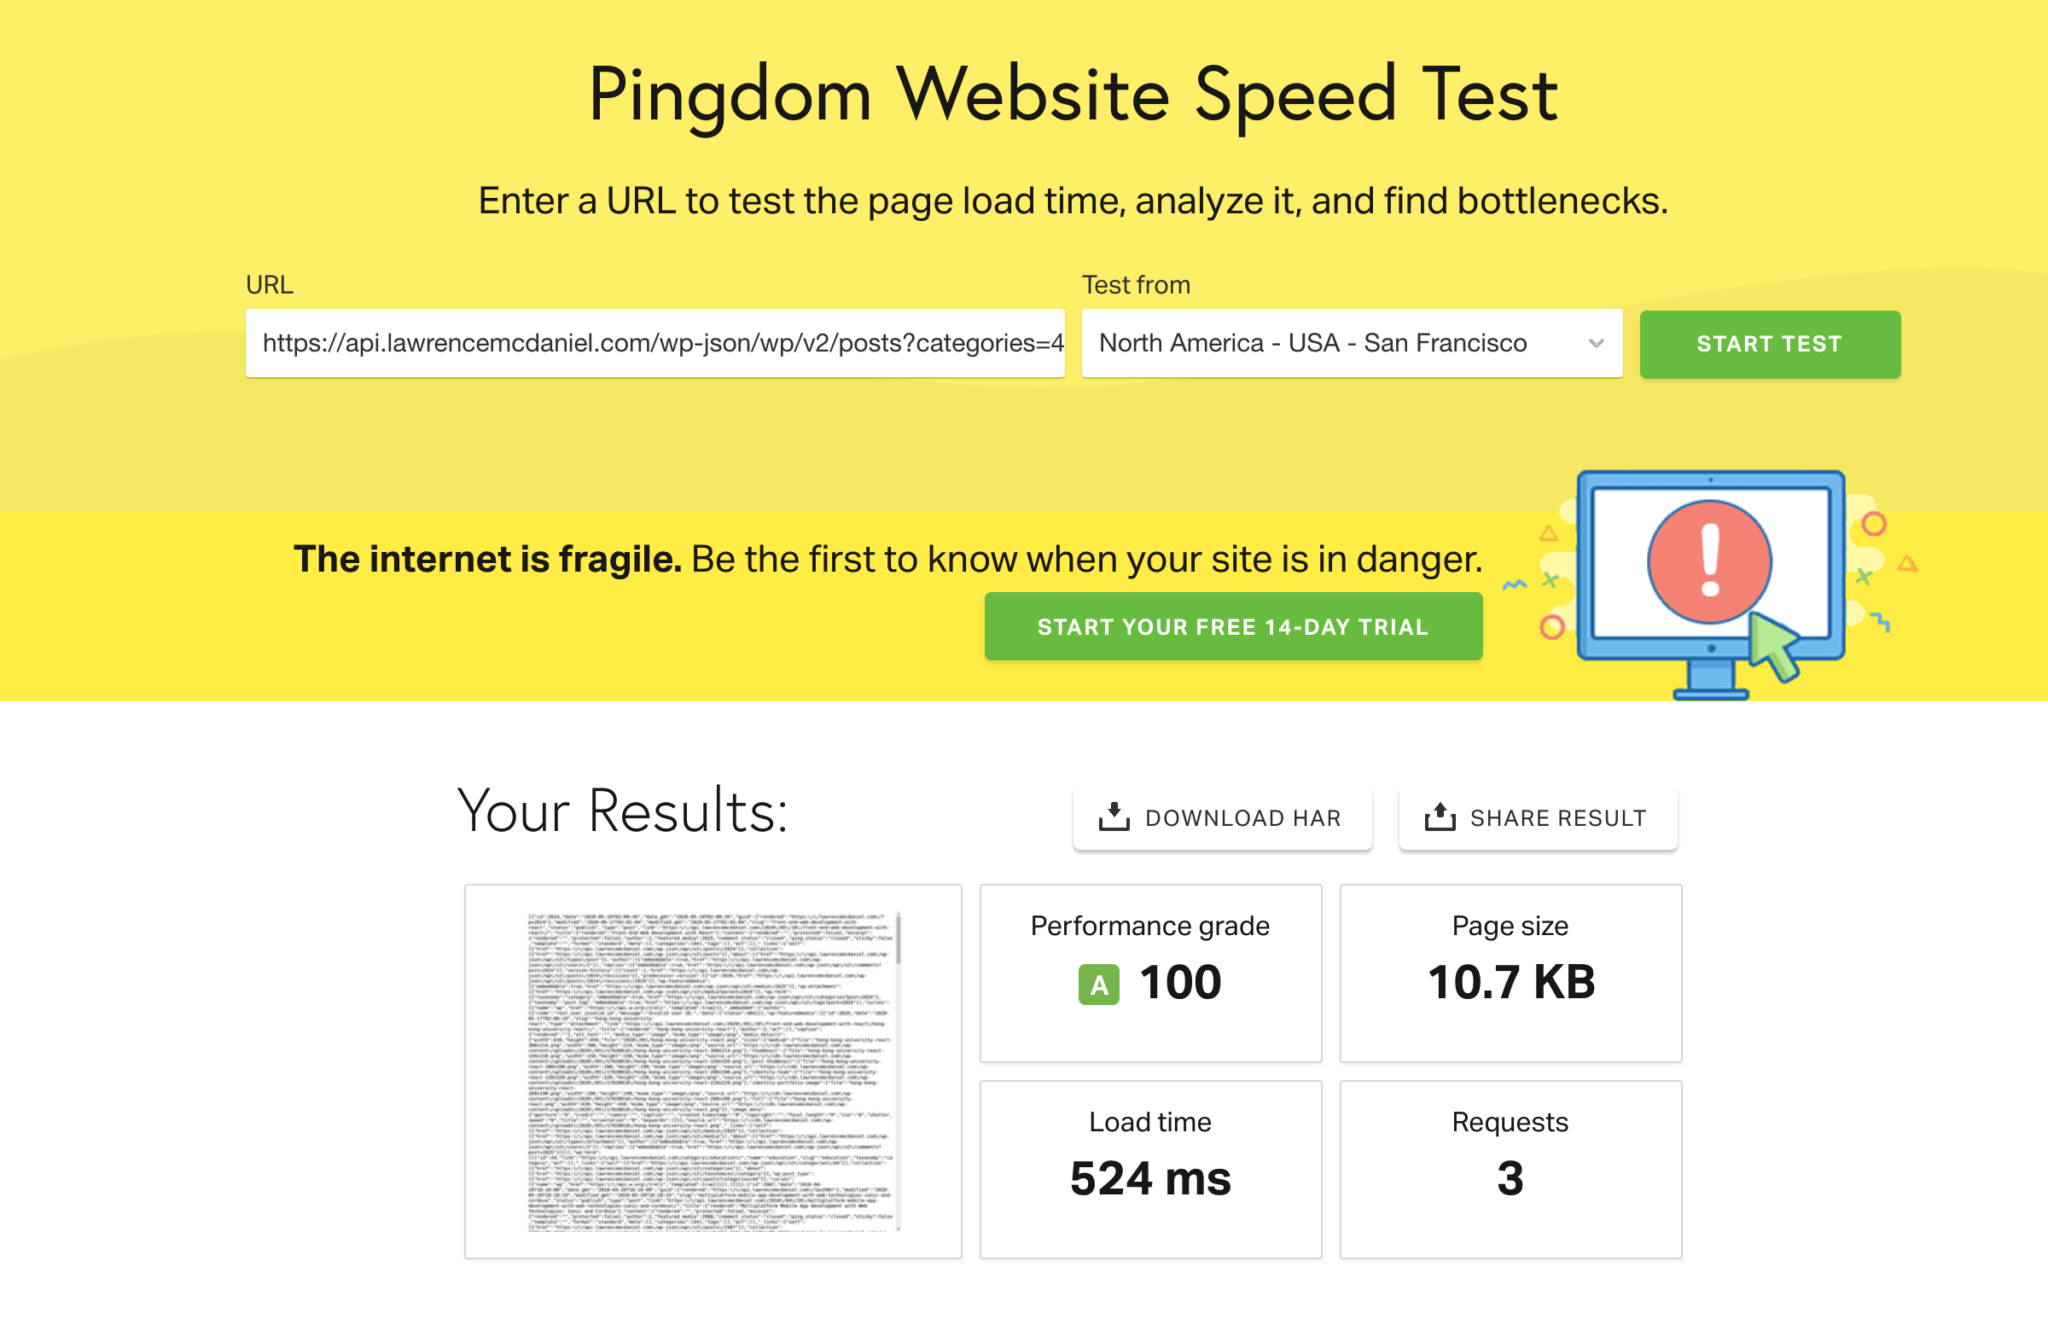The image size is (2048, 1319).
Task: Start your free 14-day trial
Action: coord(1233,626)
